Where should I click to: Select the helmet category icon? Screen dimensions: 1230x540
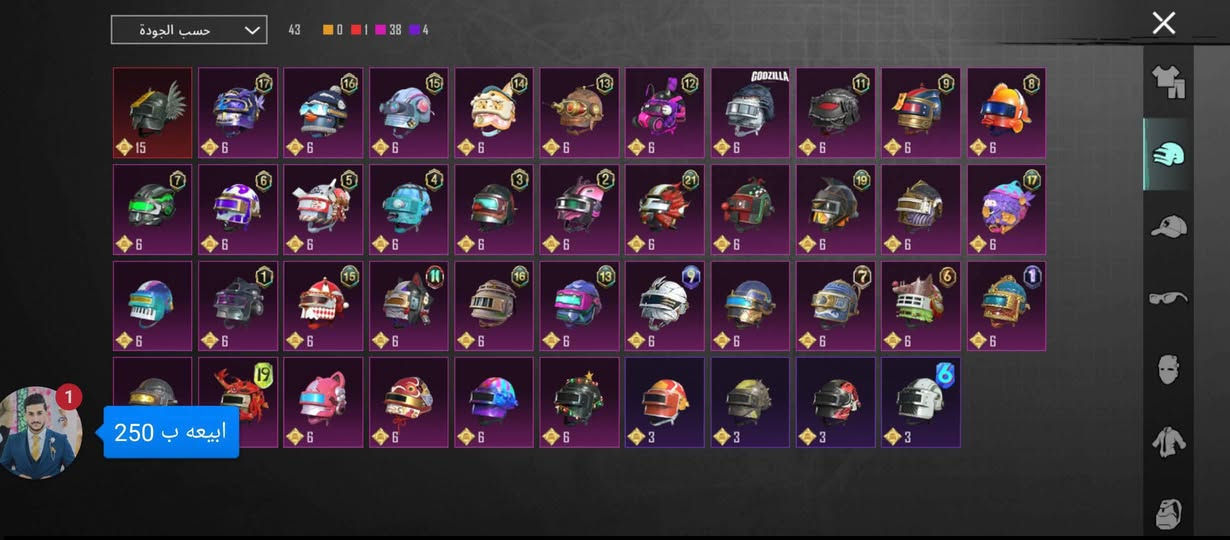[1168, 155]
